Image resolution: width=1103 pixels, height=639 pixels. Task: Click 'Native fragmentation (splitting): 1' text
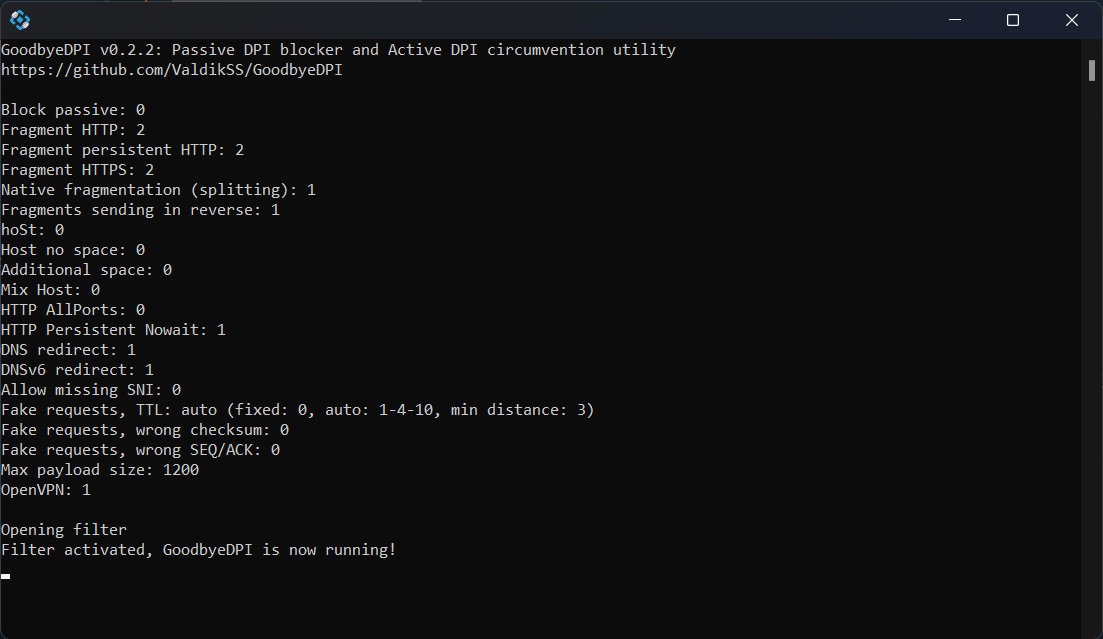(158, 190)
